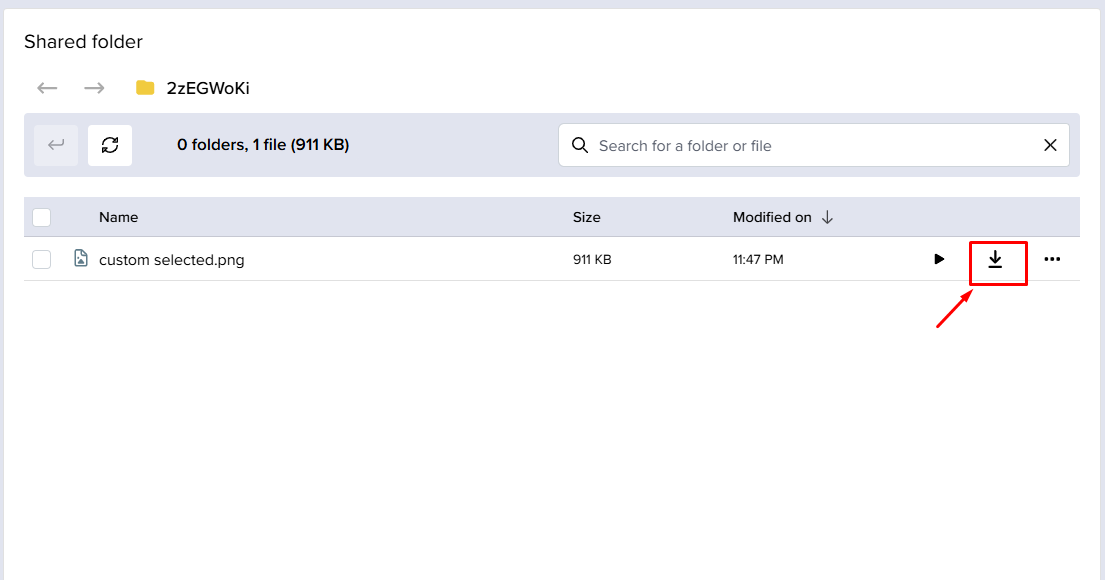This screenshot has width=1105, height=580.
Task: Click the refresh icon to reload folder
Action: tap(110, 145)
